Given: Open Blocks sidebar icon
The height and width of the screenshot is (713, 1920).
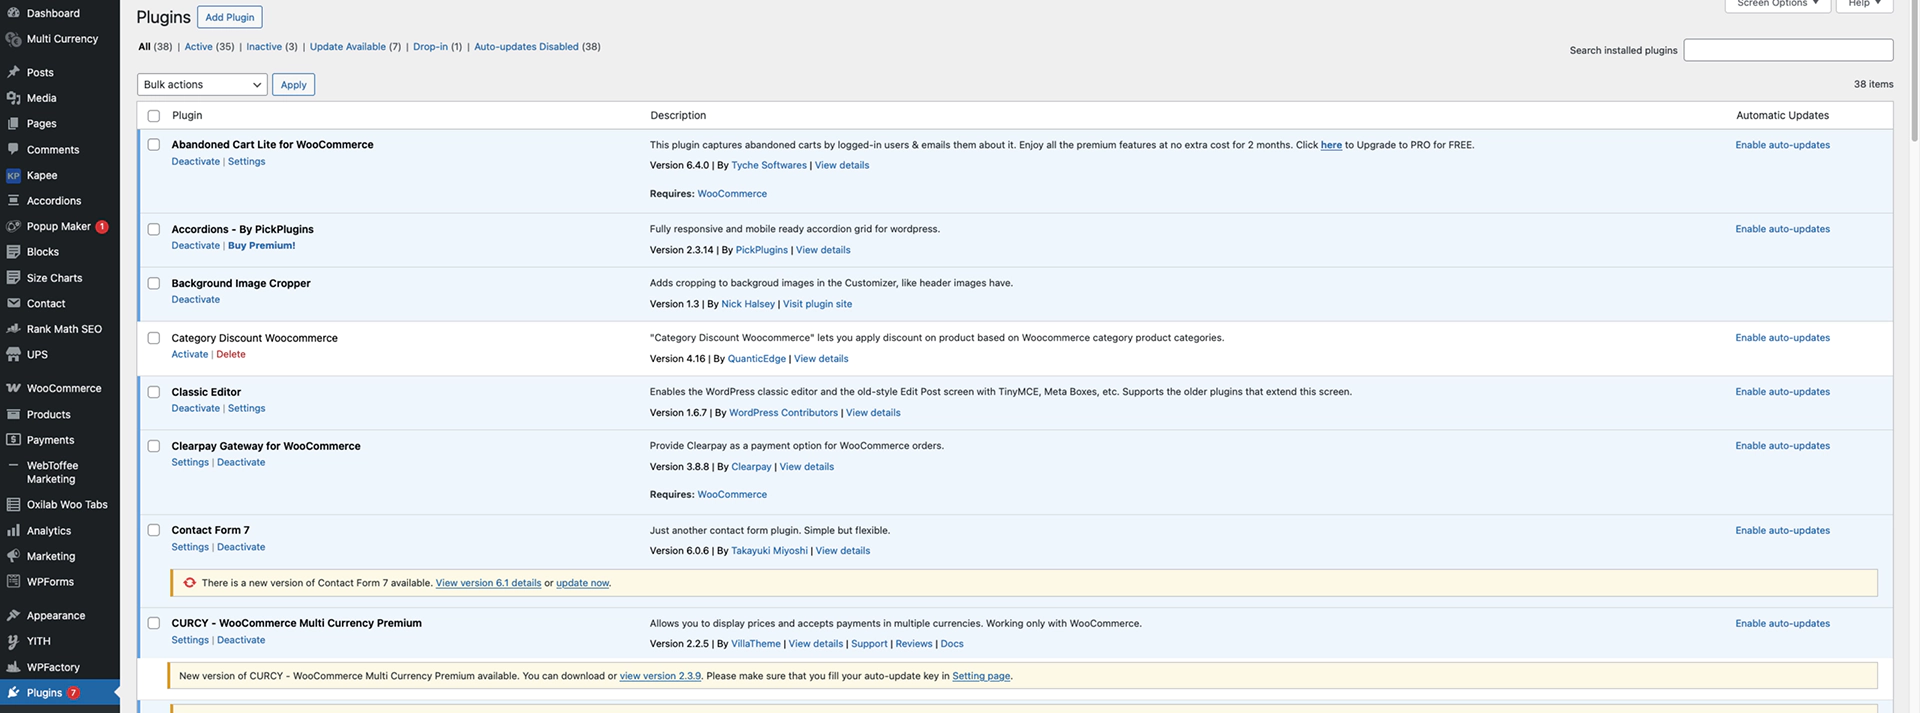Looking at the screenshot, I should click(x=13, y=252).
